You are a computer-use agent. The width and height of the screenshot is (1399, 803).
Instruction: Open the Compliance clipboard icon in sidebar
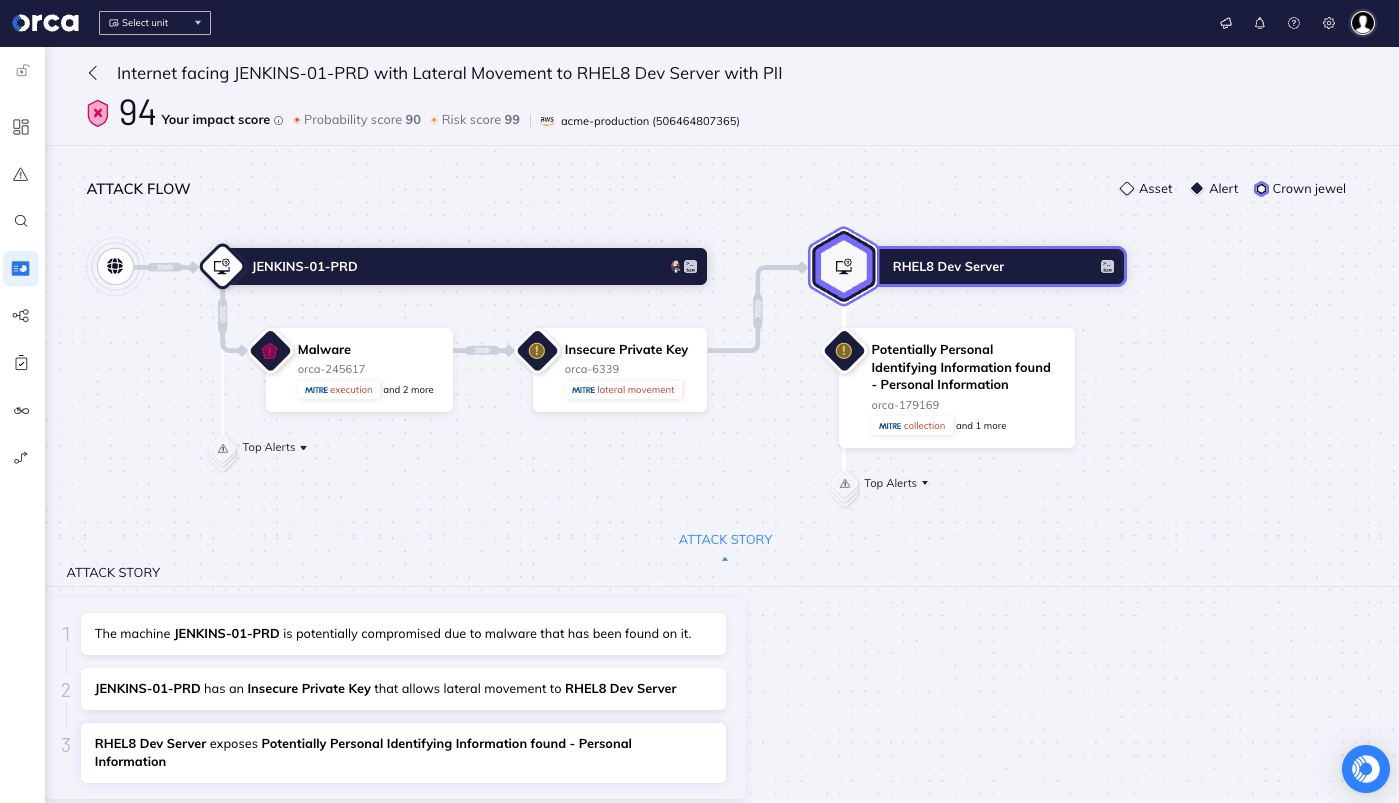coord(20,362)
